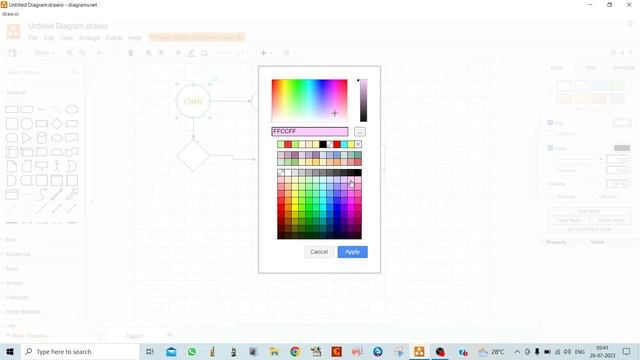The image size is (640, 360).
Task: Toggle the Fill checkbox
Action: tap(550, 122)
